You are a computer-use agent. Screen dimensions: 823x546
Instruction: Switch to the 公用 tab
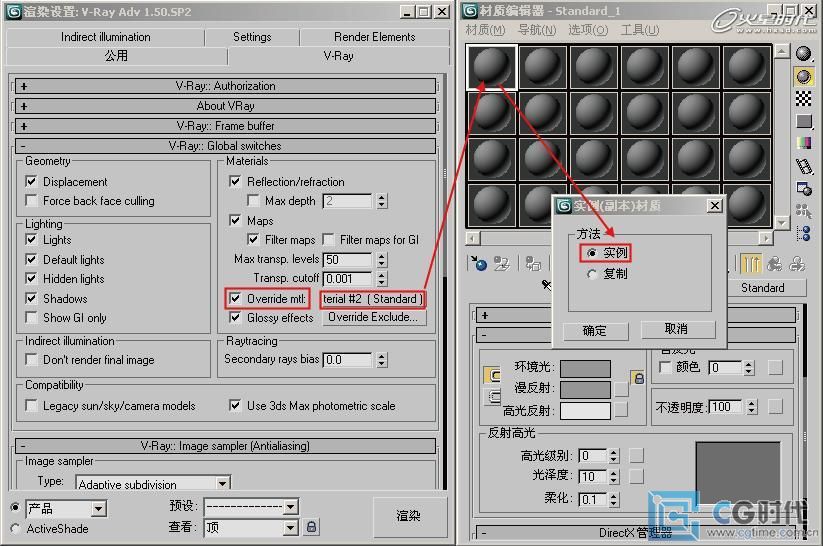click(x=117, y=56)
